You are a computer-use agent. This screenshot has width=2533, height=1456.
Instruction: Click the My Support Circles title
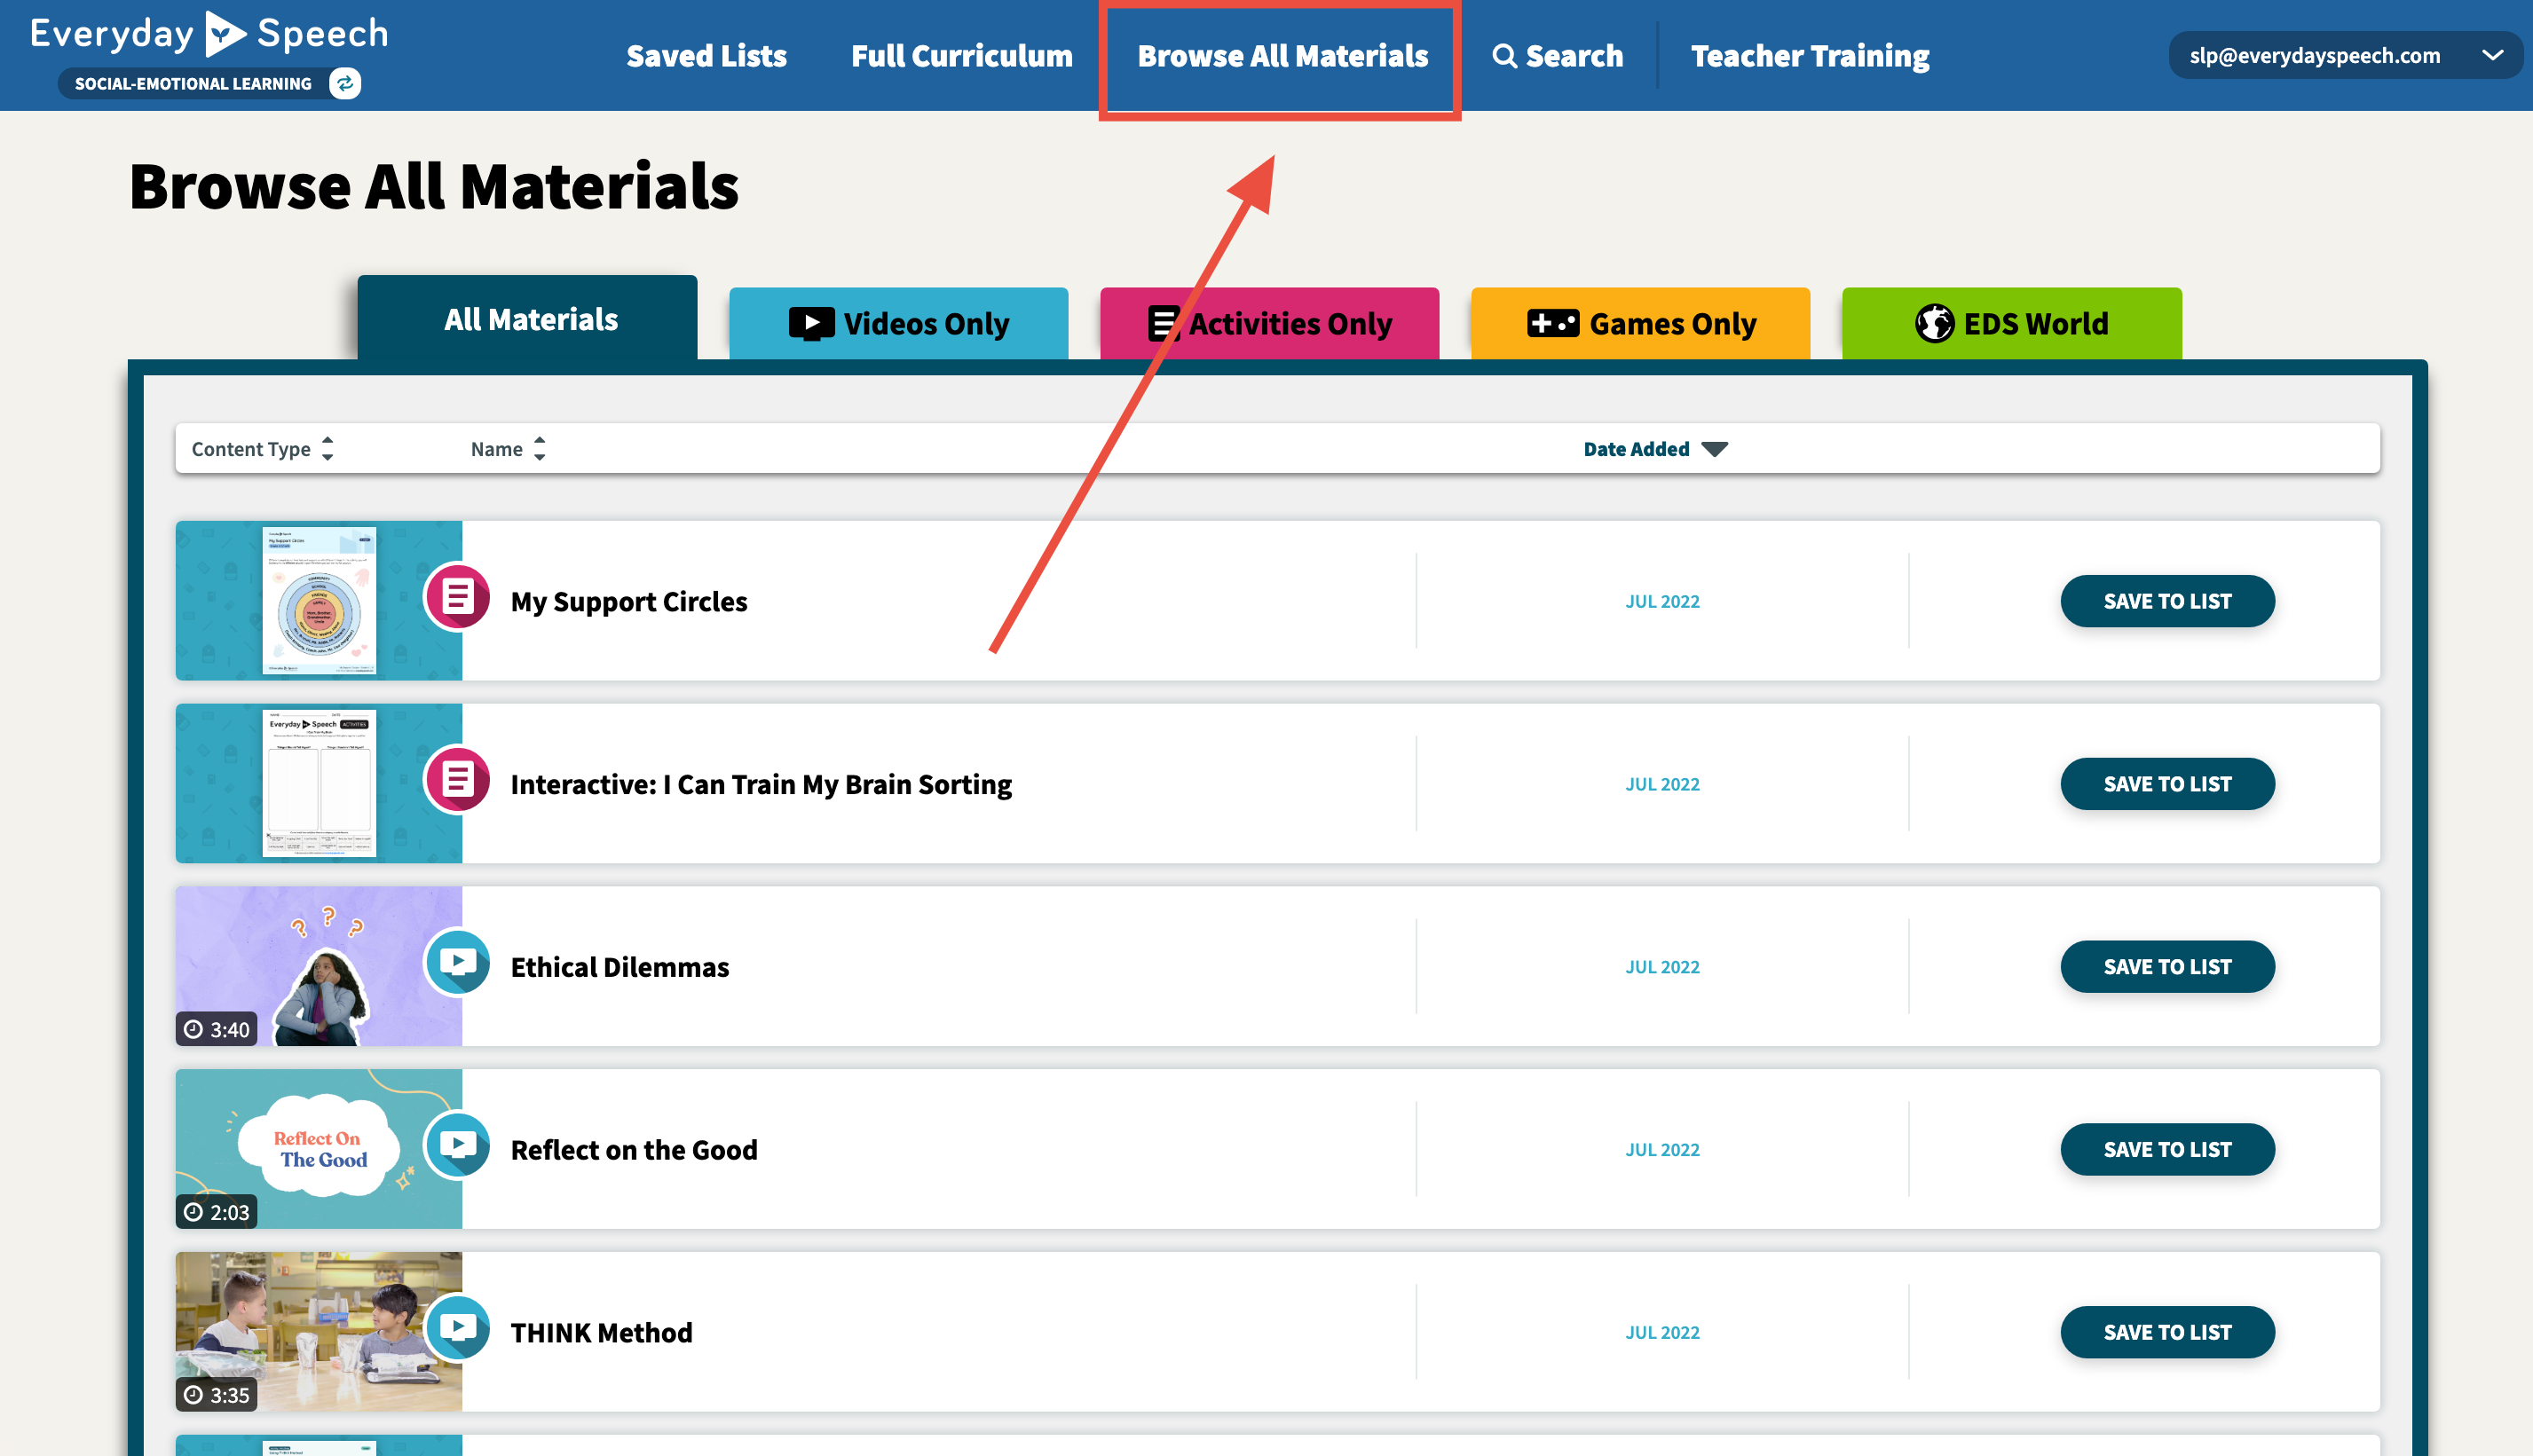pyautogui.click(x=629, y=601)
